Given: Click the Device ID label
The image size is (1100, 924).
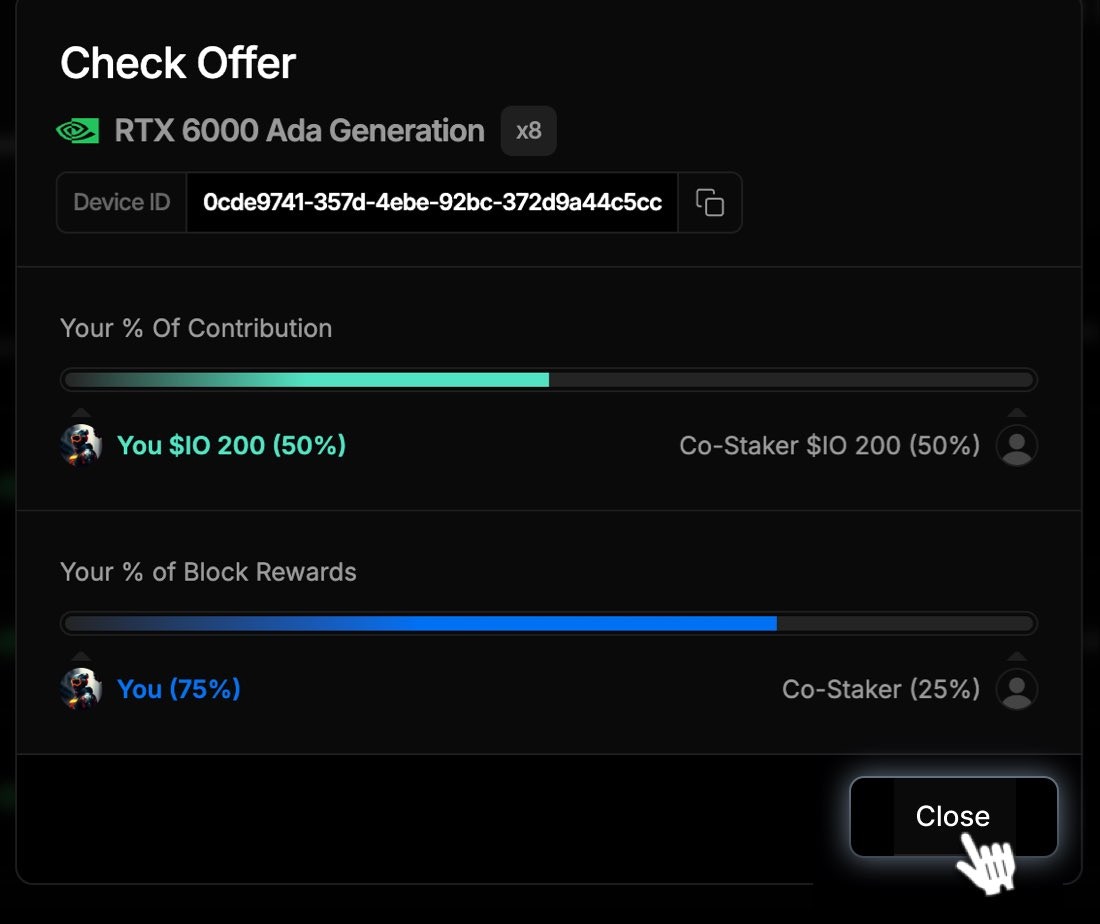Looking at the screenshot, I should [x=122, y=202].
